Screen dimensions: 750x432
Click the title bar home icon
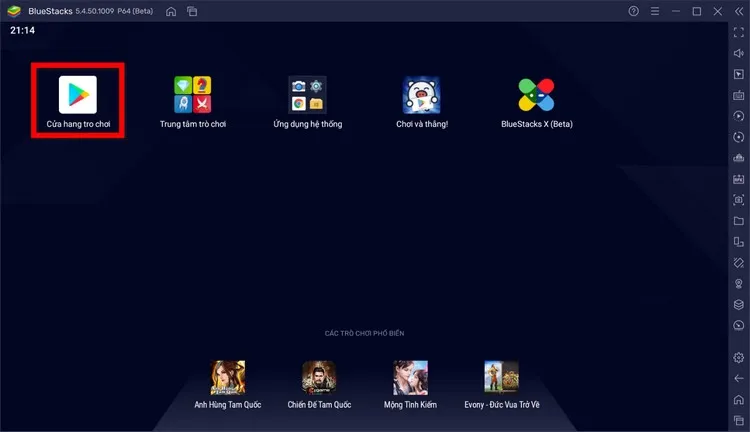(x=171, y=11)
